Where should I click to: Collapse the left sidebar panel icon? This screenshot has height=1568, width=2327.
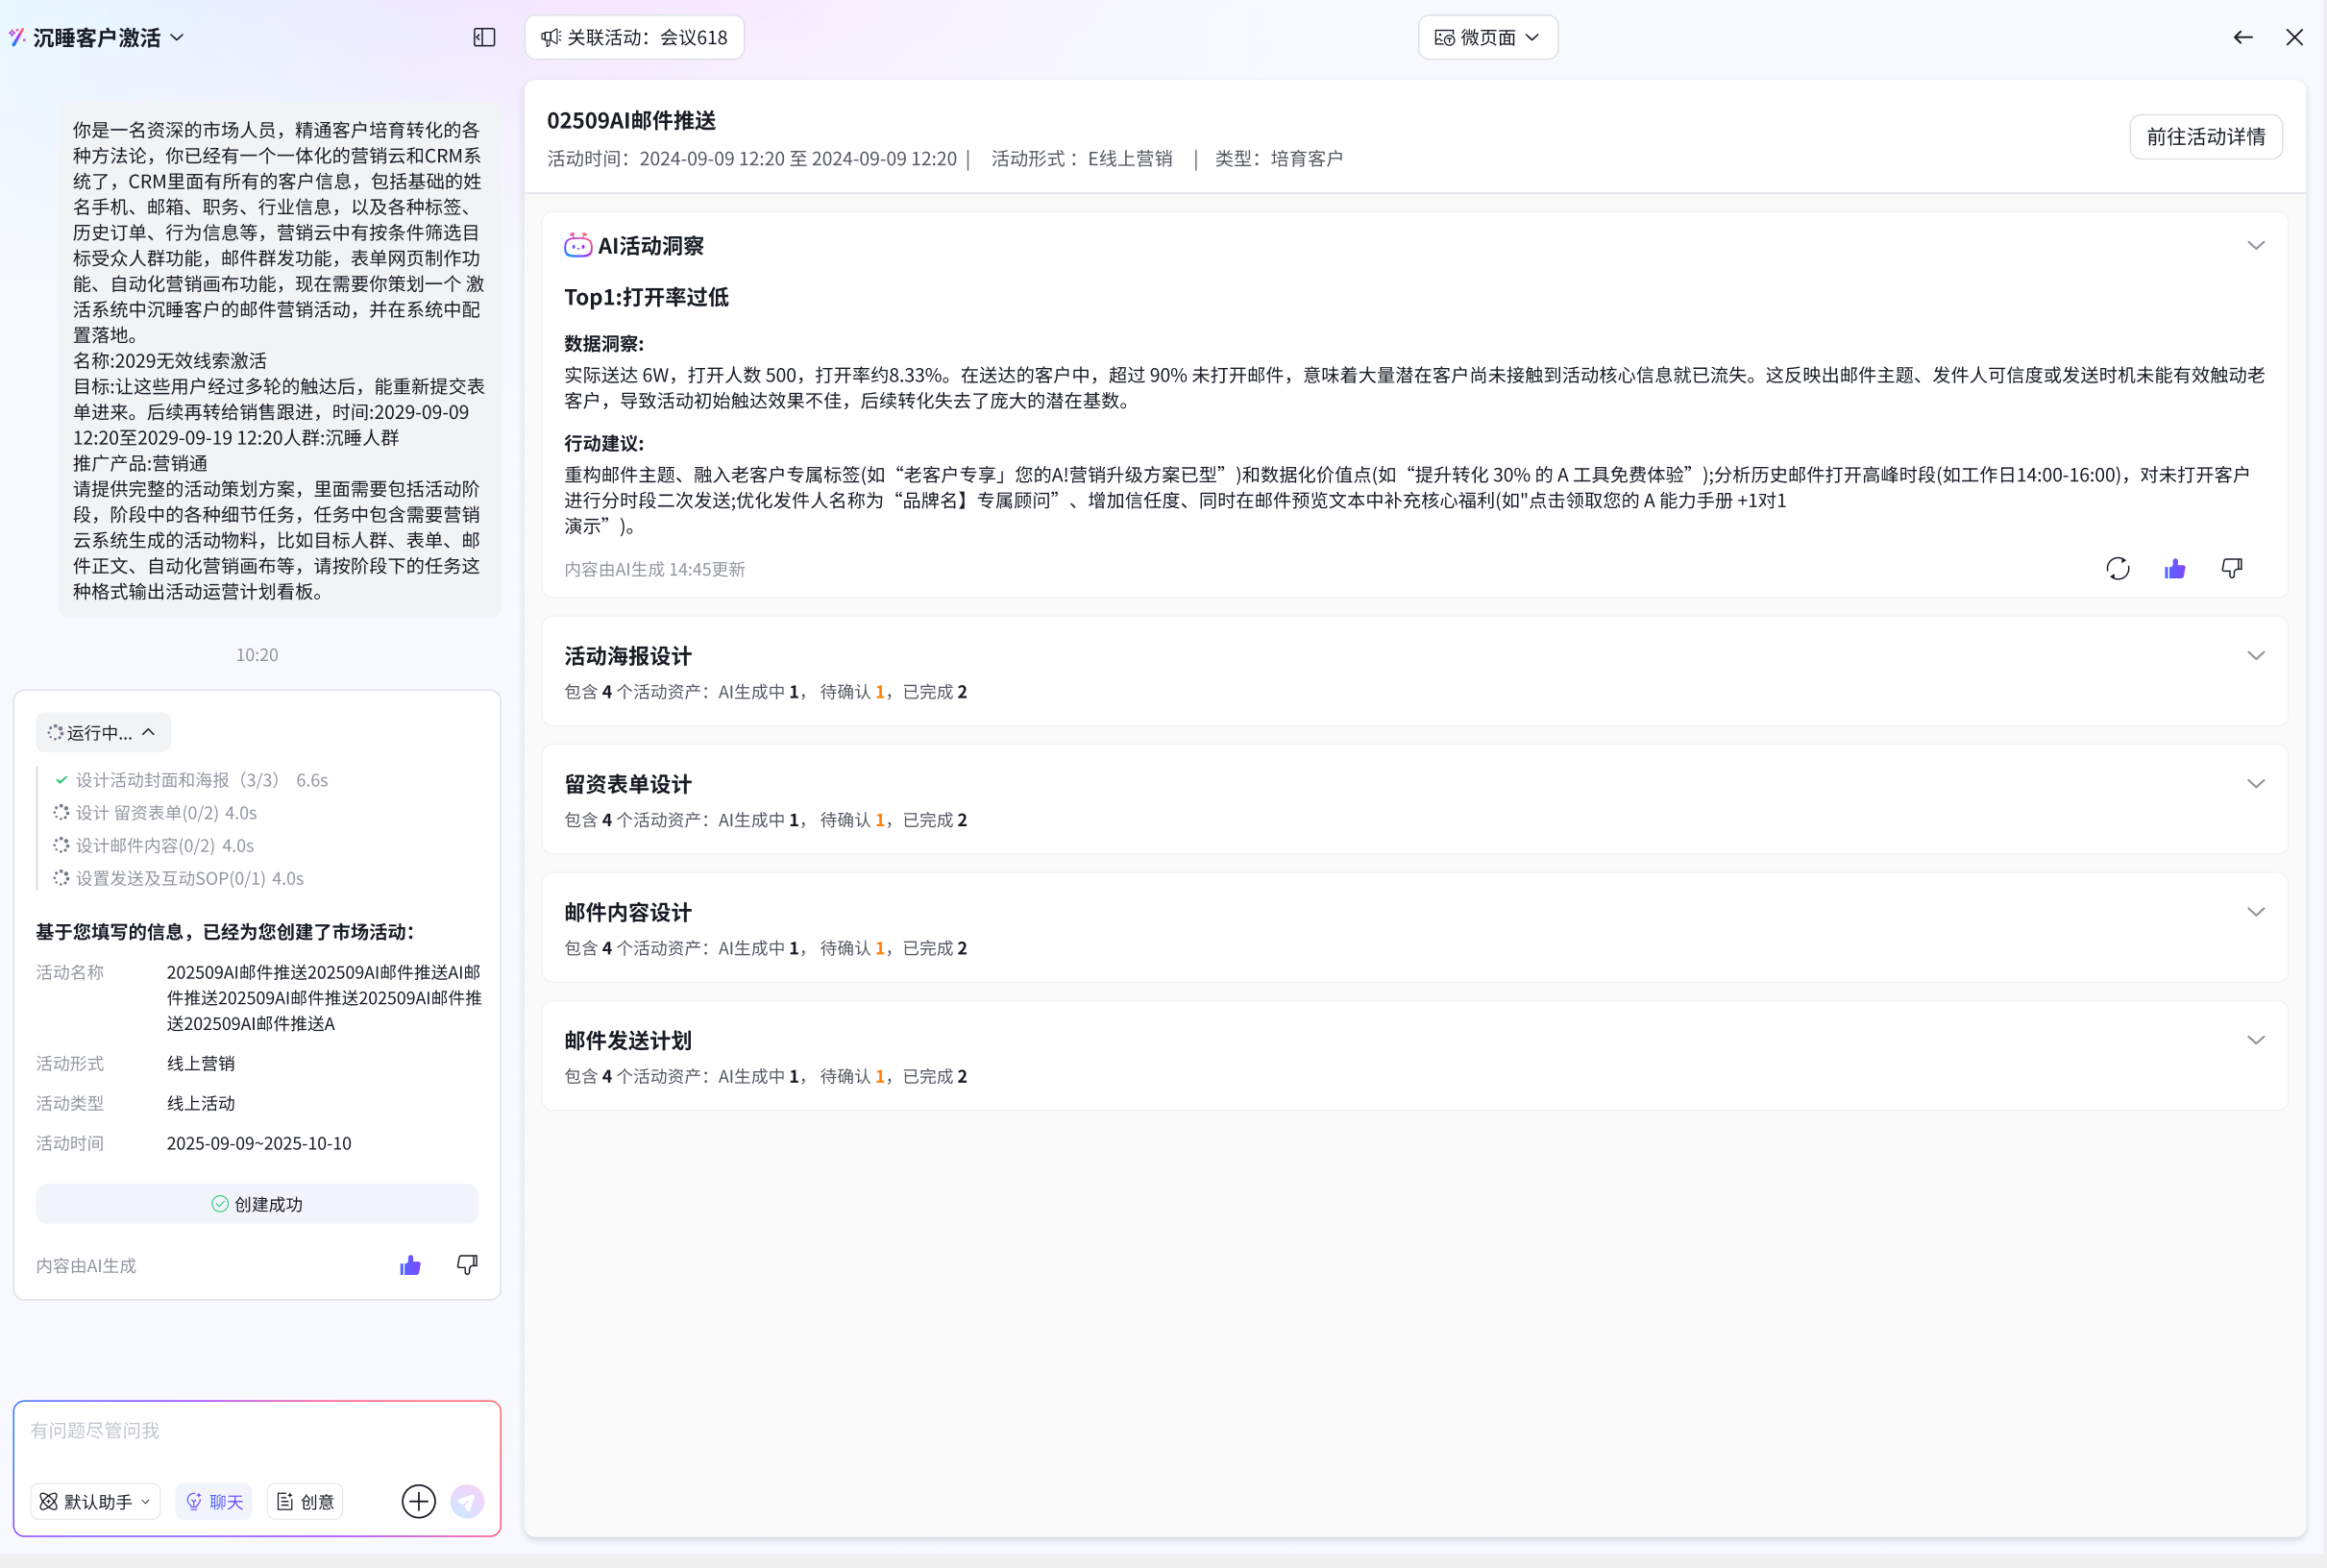[484, 37]
